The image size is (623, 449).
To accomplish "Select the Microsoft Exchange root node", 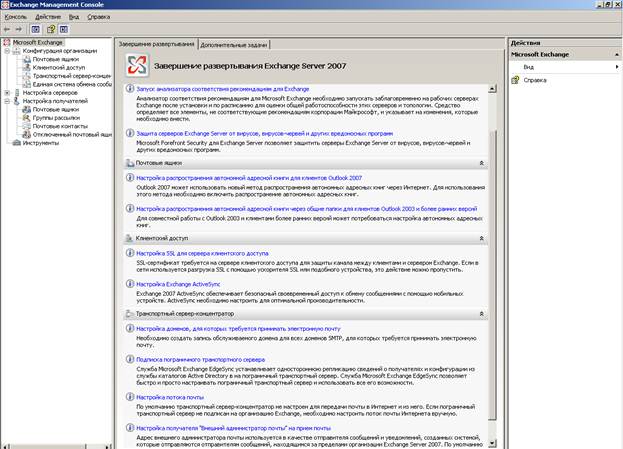I will pos(38,42).
